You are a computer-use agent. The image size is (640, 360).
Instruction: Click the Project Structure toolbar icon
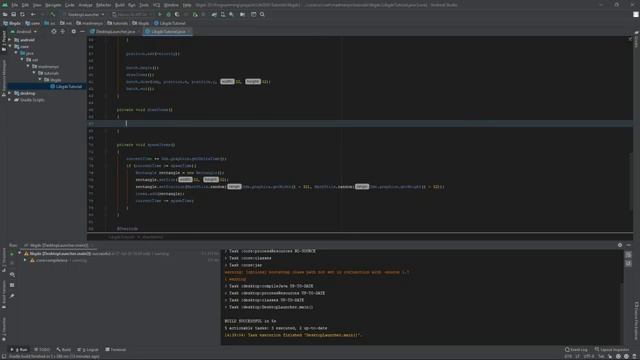pos(253,14)
